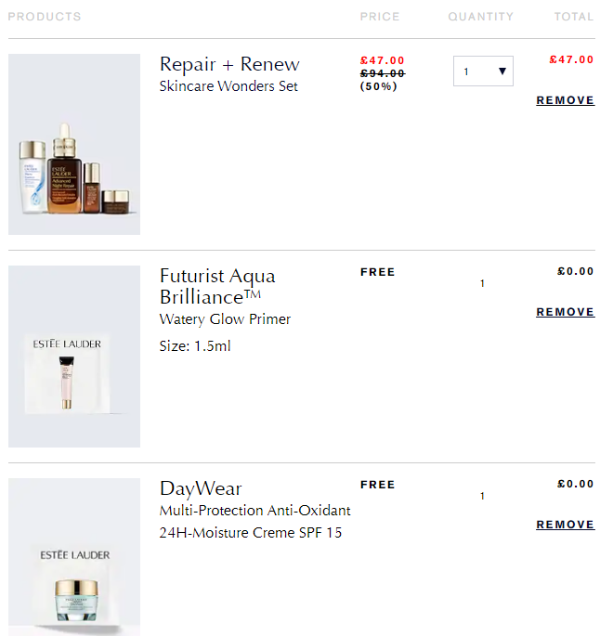This screenshot has height=636, width=600.
Task: Expand the quantity dropdown for Repair + Renew
Action: click(x=483, y=71)
